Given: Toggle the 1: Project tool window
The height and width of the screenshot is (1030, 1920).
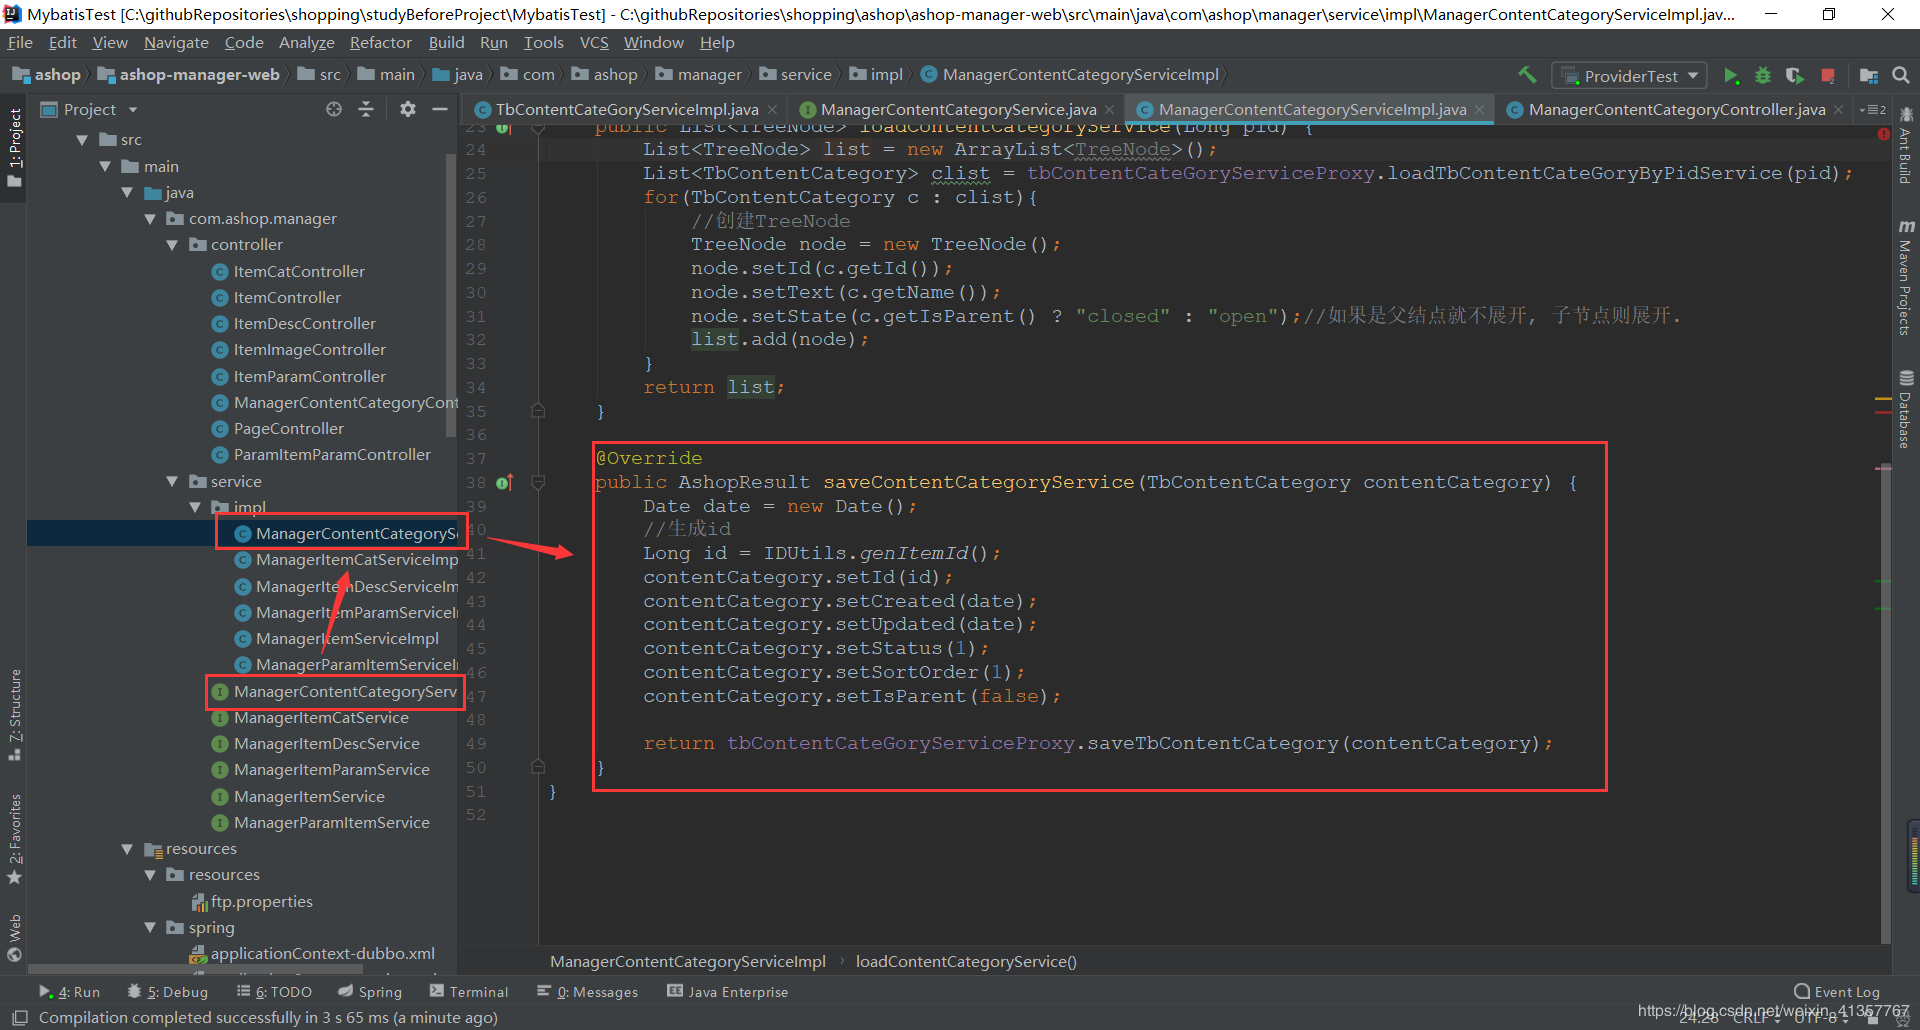Looking at the screenshot, I should click(14, 148).
